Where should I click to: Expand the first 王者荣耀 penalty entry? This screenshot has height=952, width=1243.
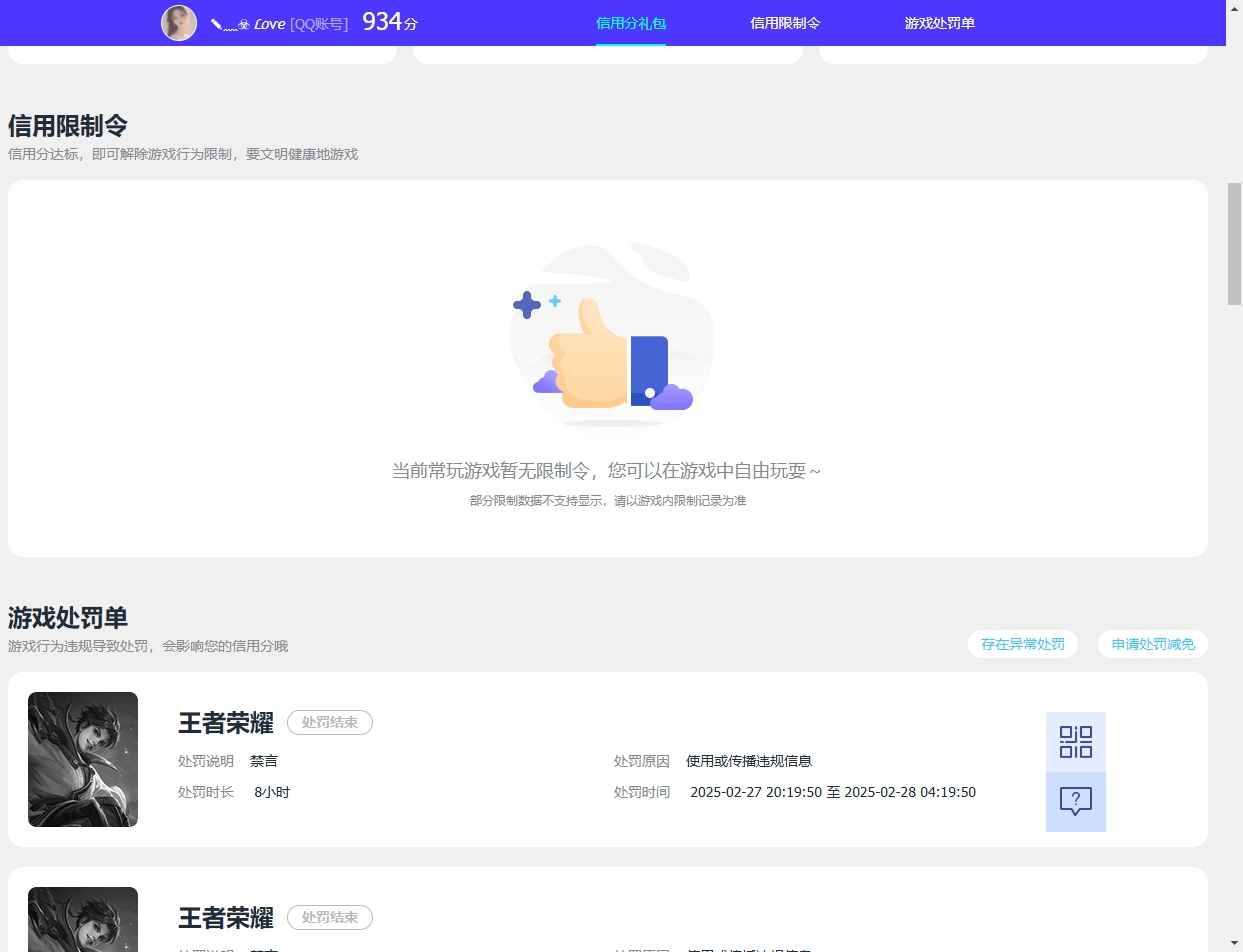[225, 723]
